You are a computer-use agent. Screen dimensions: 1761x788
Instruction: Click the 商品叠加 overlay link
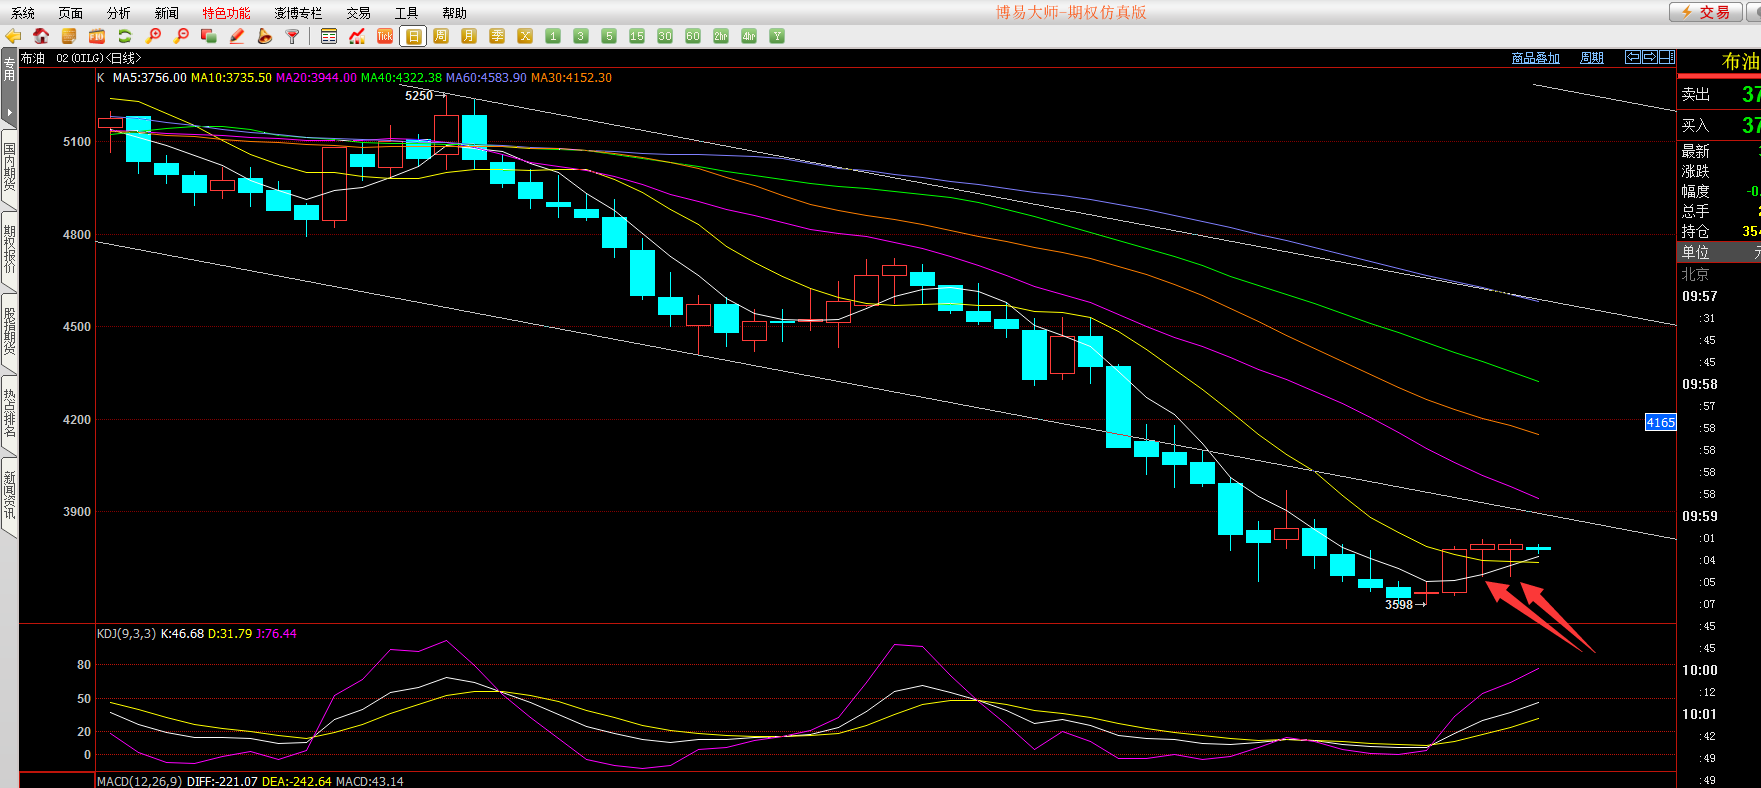(1535, 58)
